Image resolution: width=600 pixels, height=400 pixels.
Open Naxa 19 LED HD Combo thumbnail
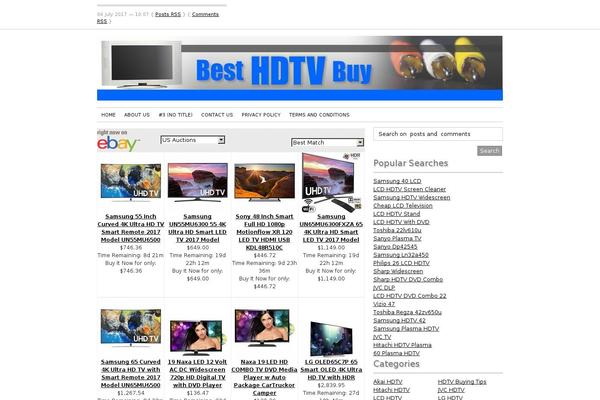coord(264,328)
